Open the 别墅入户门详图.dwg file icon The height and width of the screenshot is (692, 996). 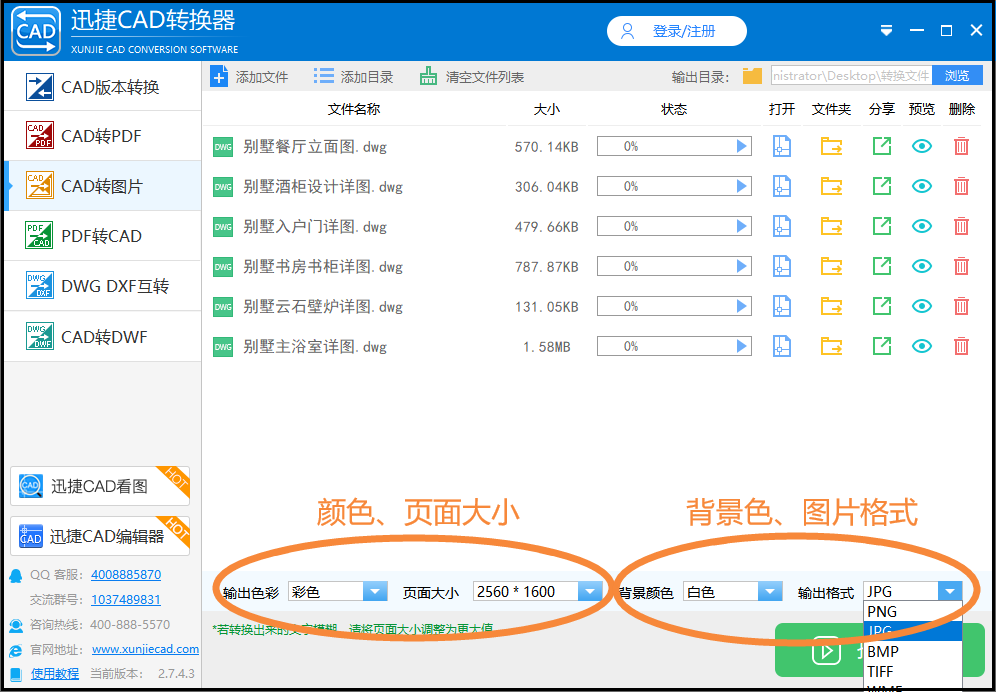click(781, 226)
